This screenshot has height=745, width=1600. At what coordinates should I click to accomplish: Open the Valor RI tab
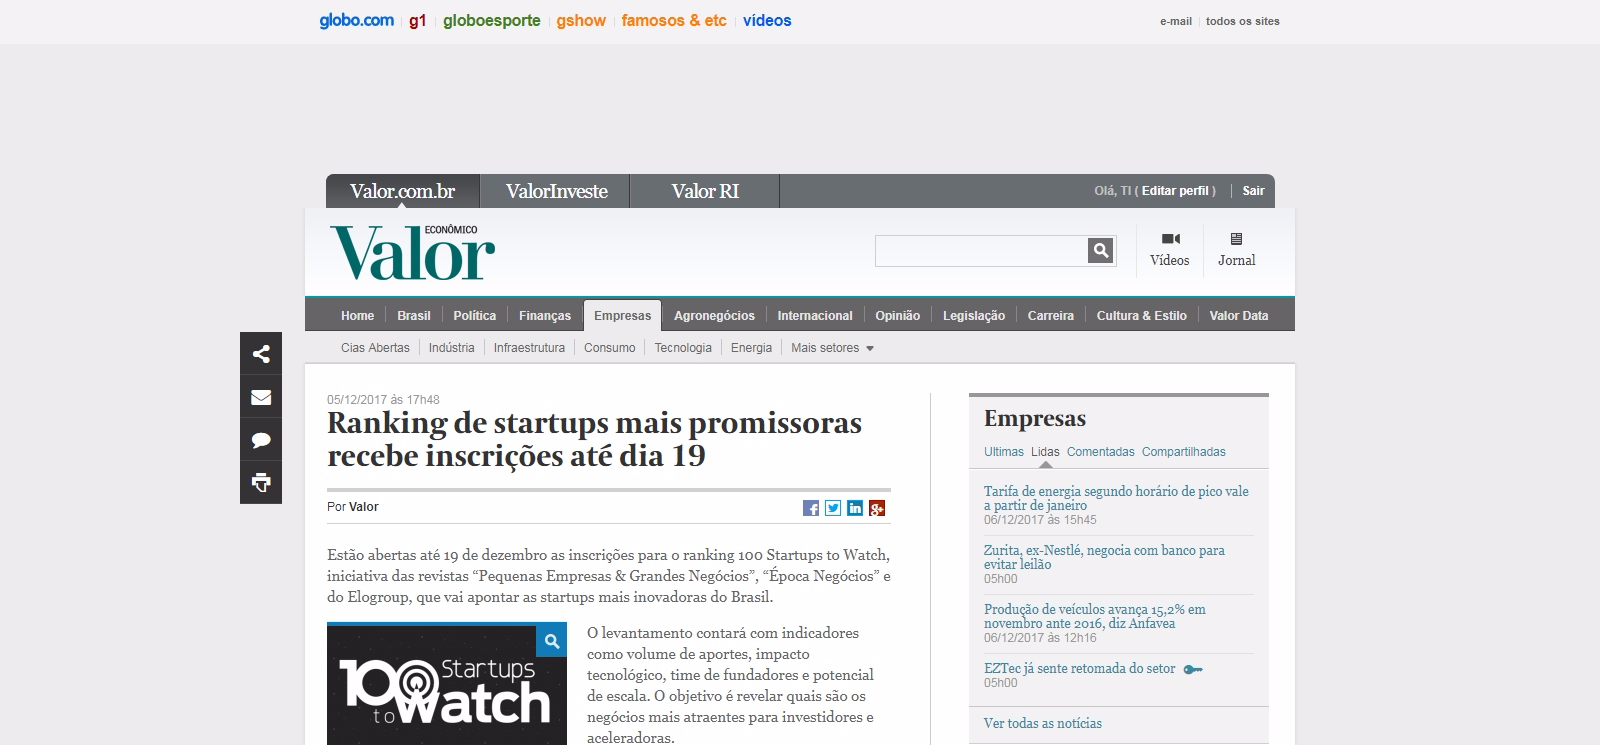705,191
